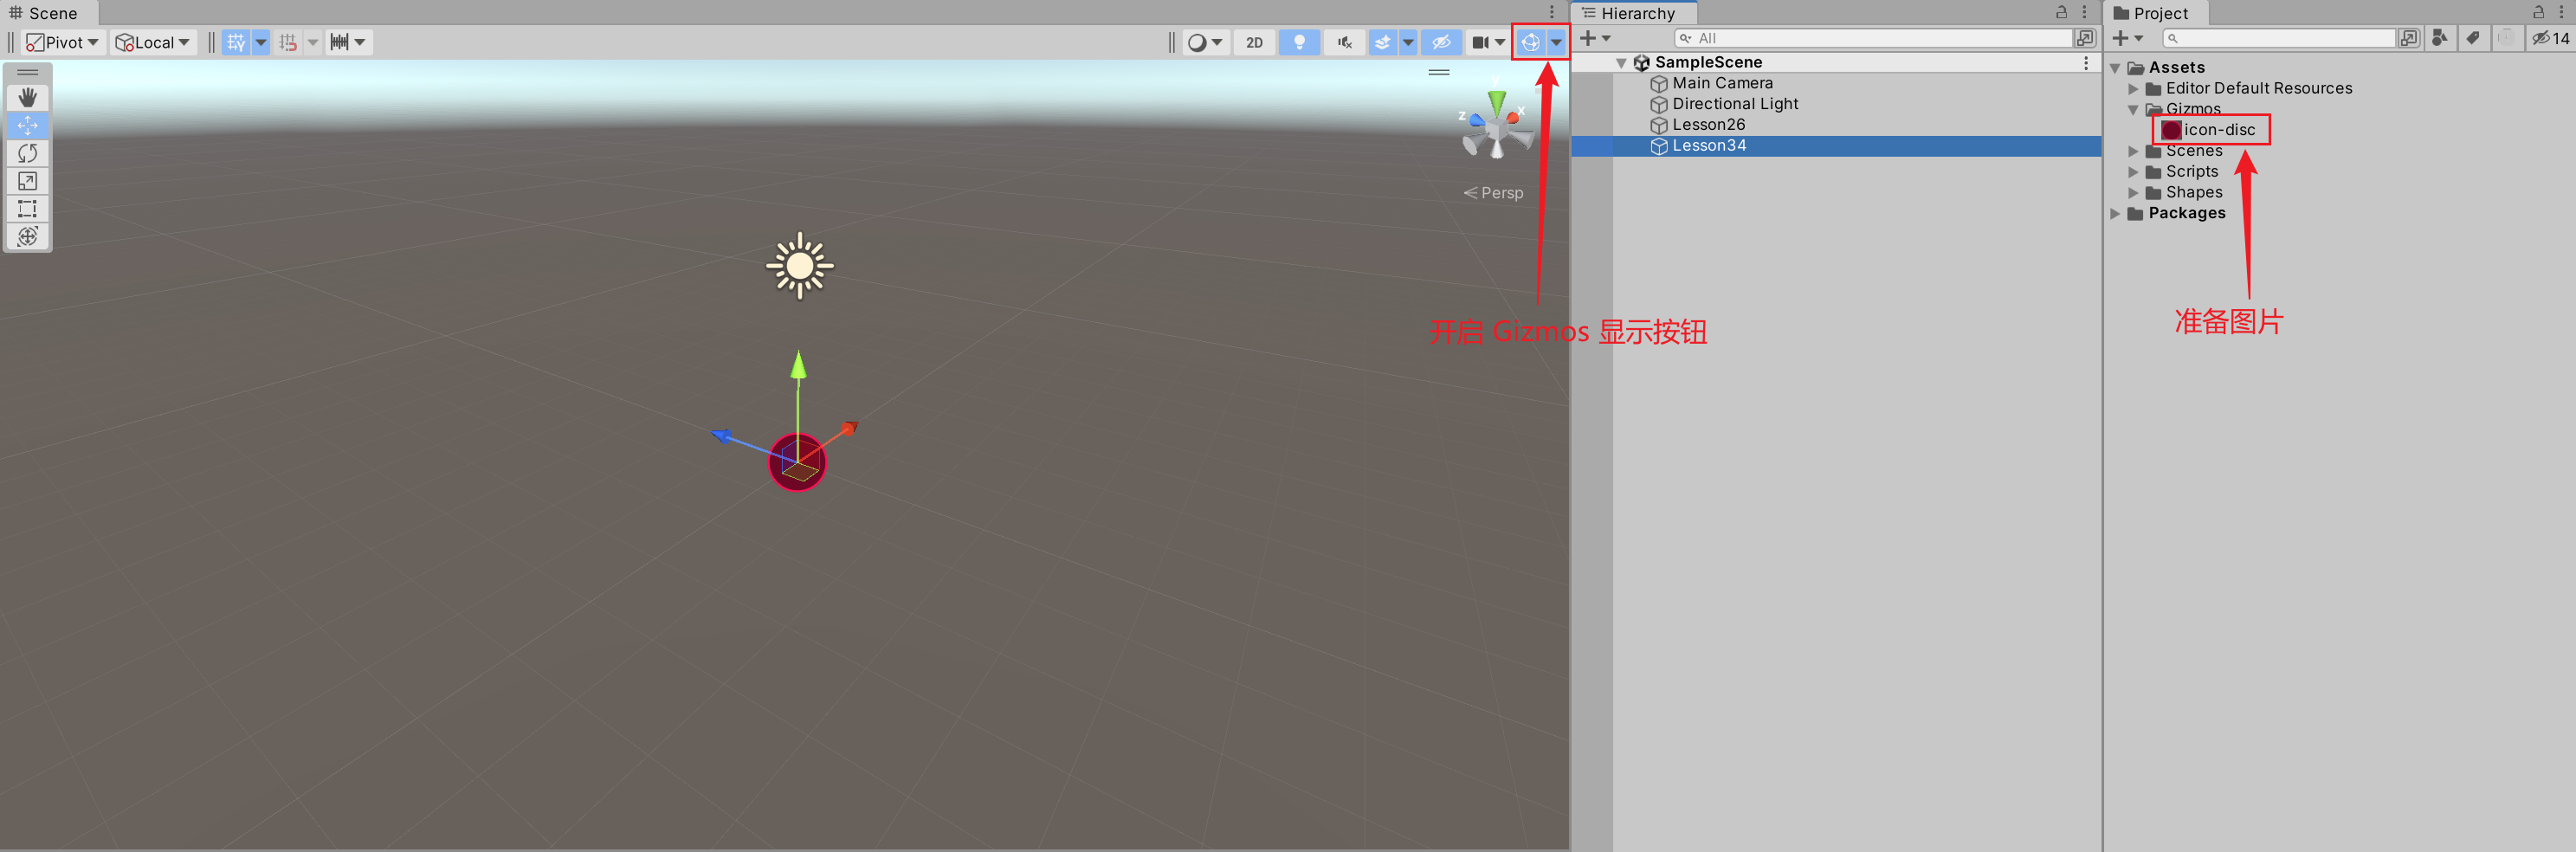
Task: Click Search by Type filter icon
Action: [2440, 38]
